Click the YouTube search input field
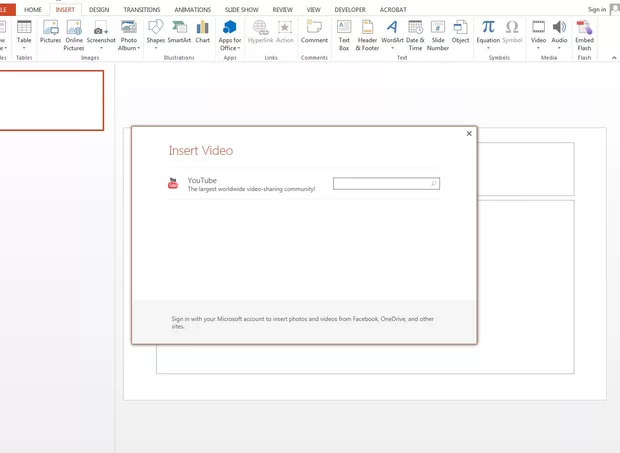The height and width of the screenshot is (453, 620). point(381,184)
